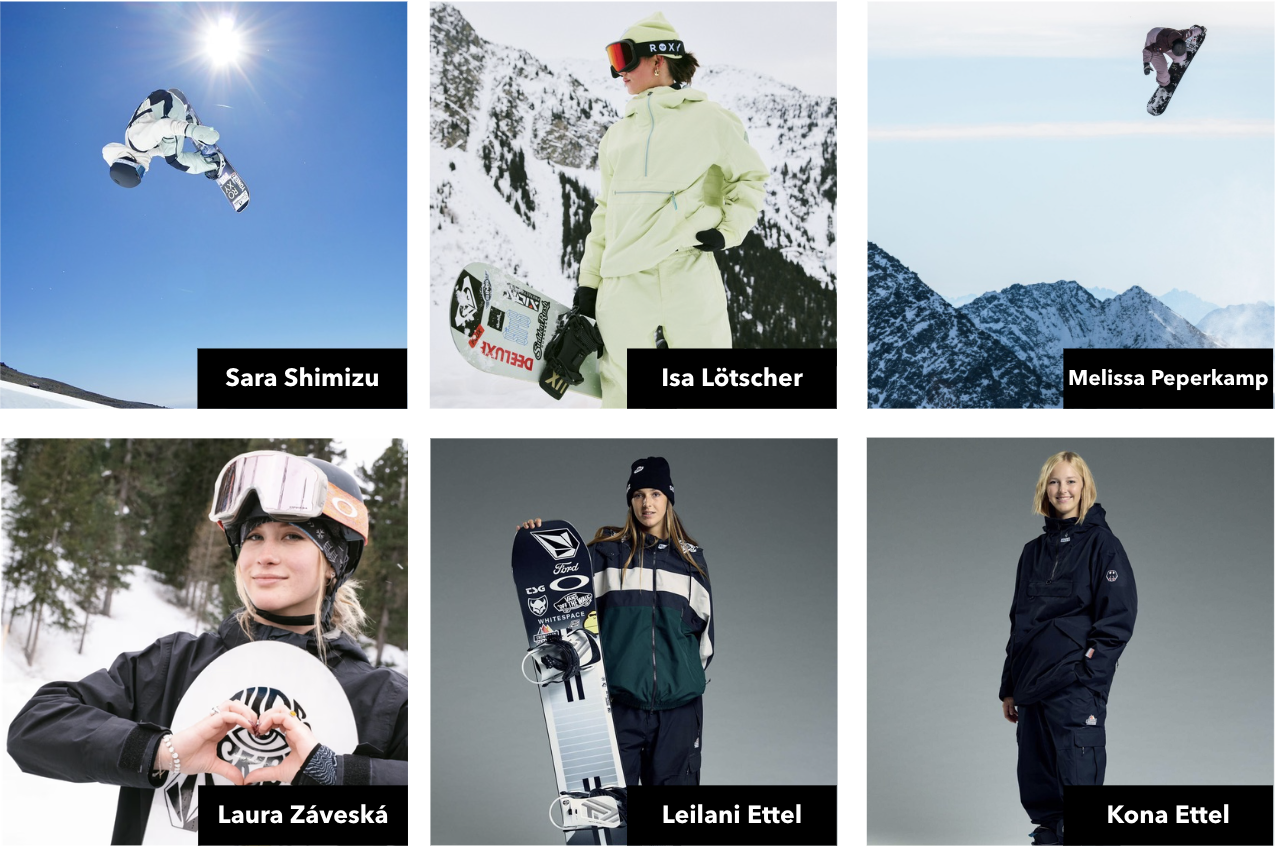Click the Leilani Ettel name label
The image size is (1276, 848).
click(732, 815)
